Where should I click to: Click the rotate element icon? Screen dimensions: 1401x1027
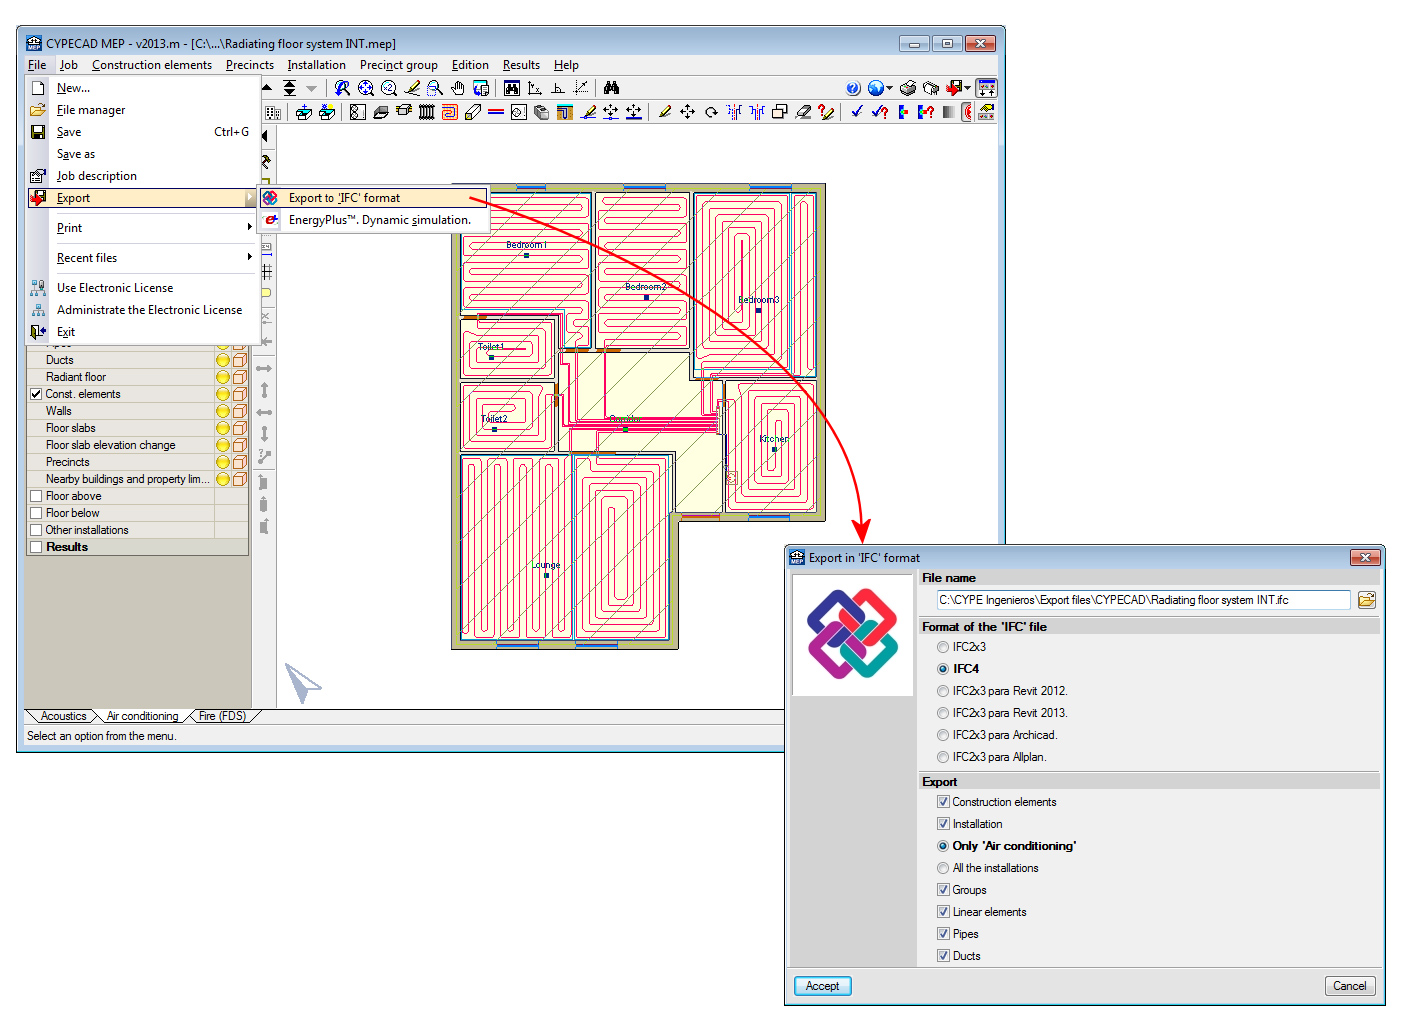click(x=711, y=112)
